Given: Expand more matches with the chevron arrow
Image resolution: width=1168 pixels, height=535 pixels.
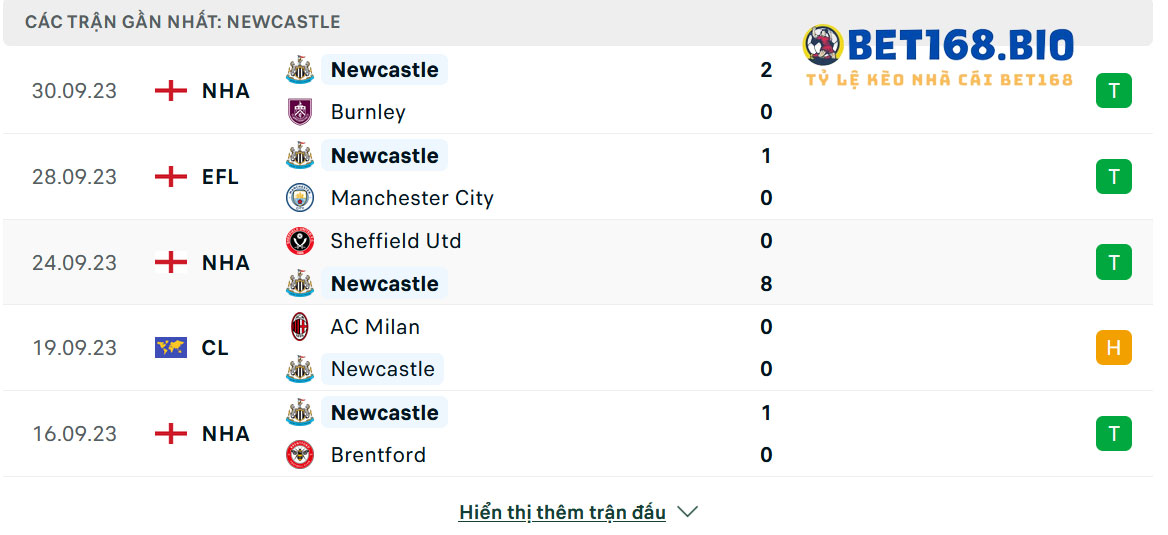Looking at the screenshot, I should pos(688,512).
